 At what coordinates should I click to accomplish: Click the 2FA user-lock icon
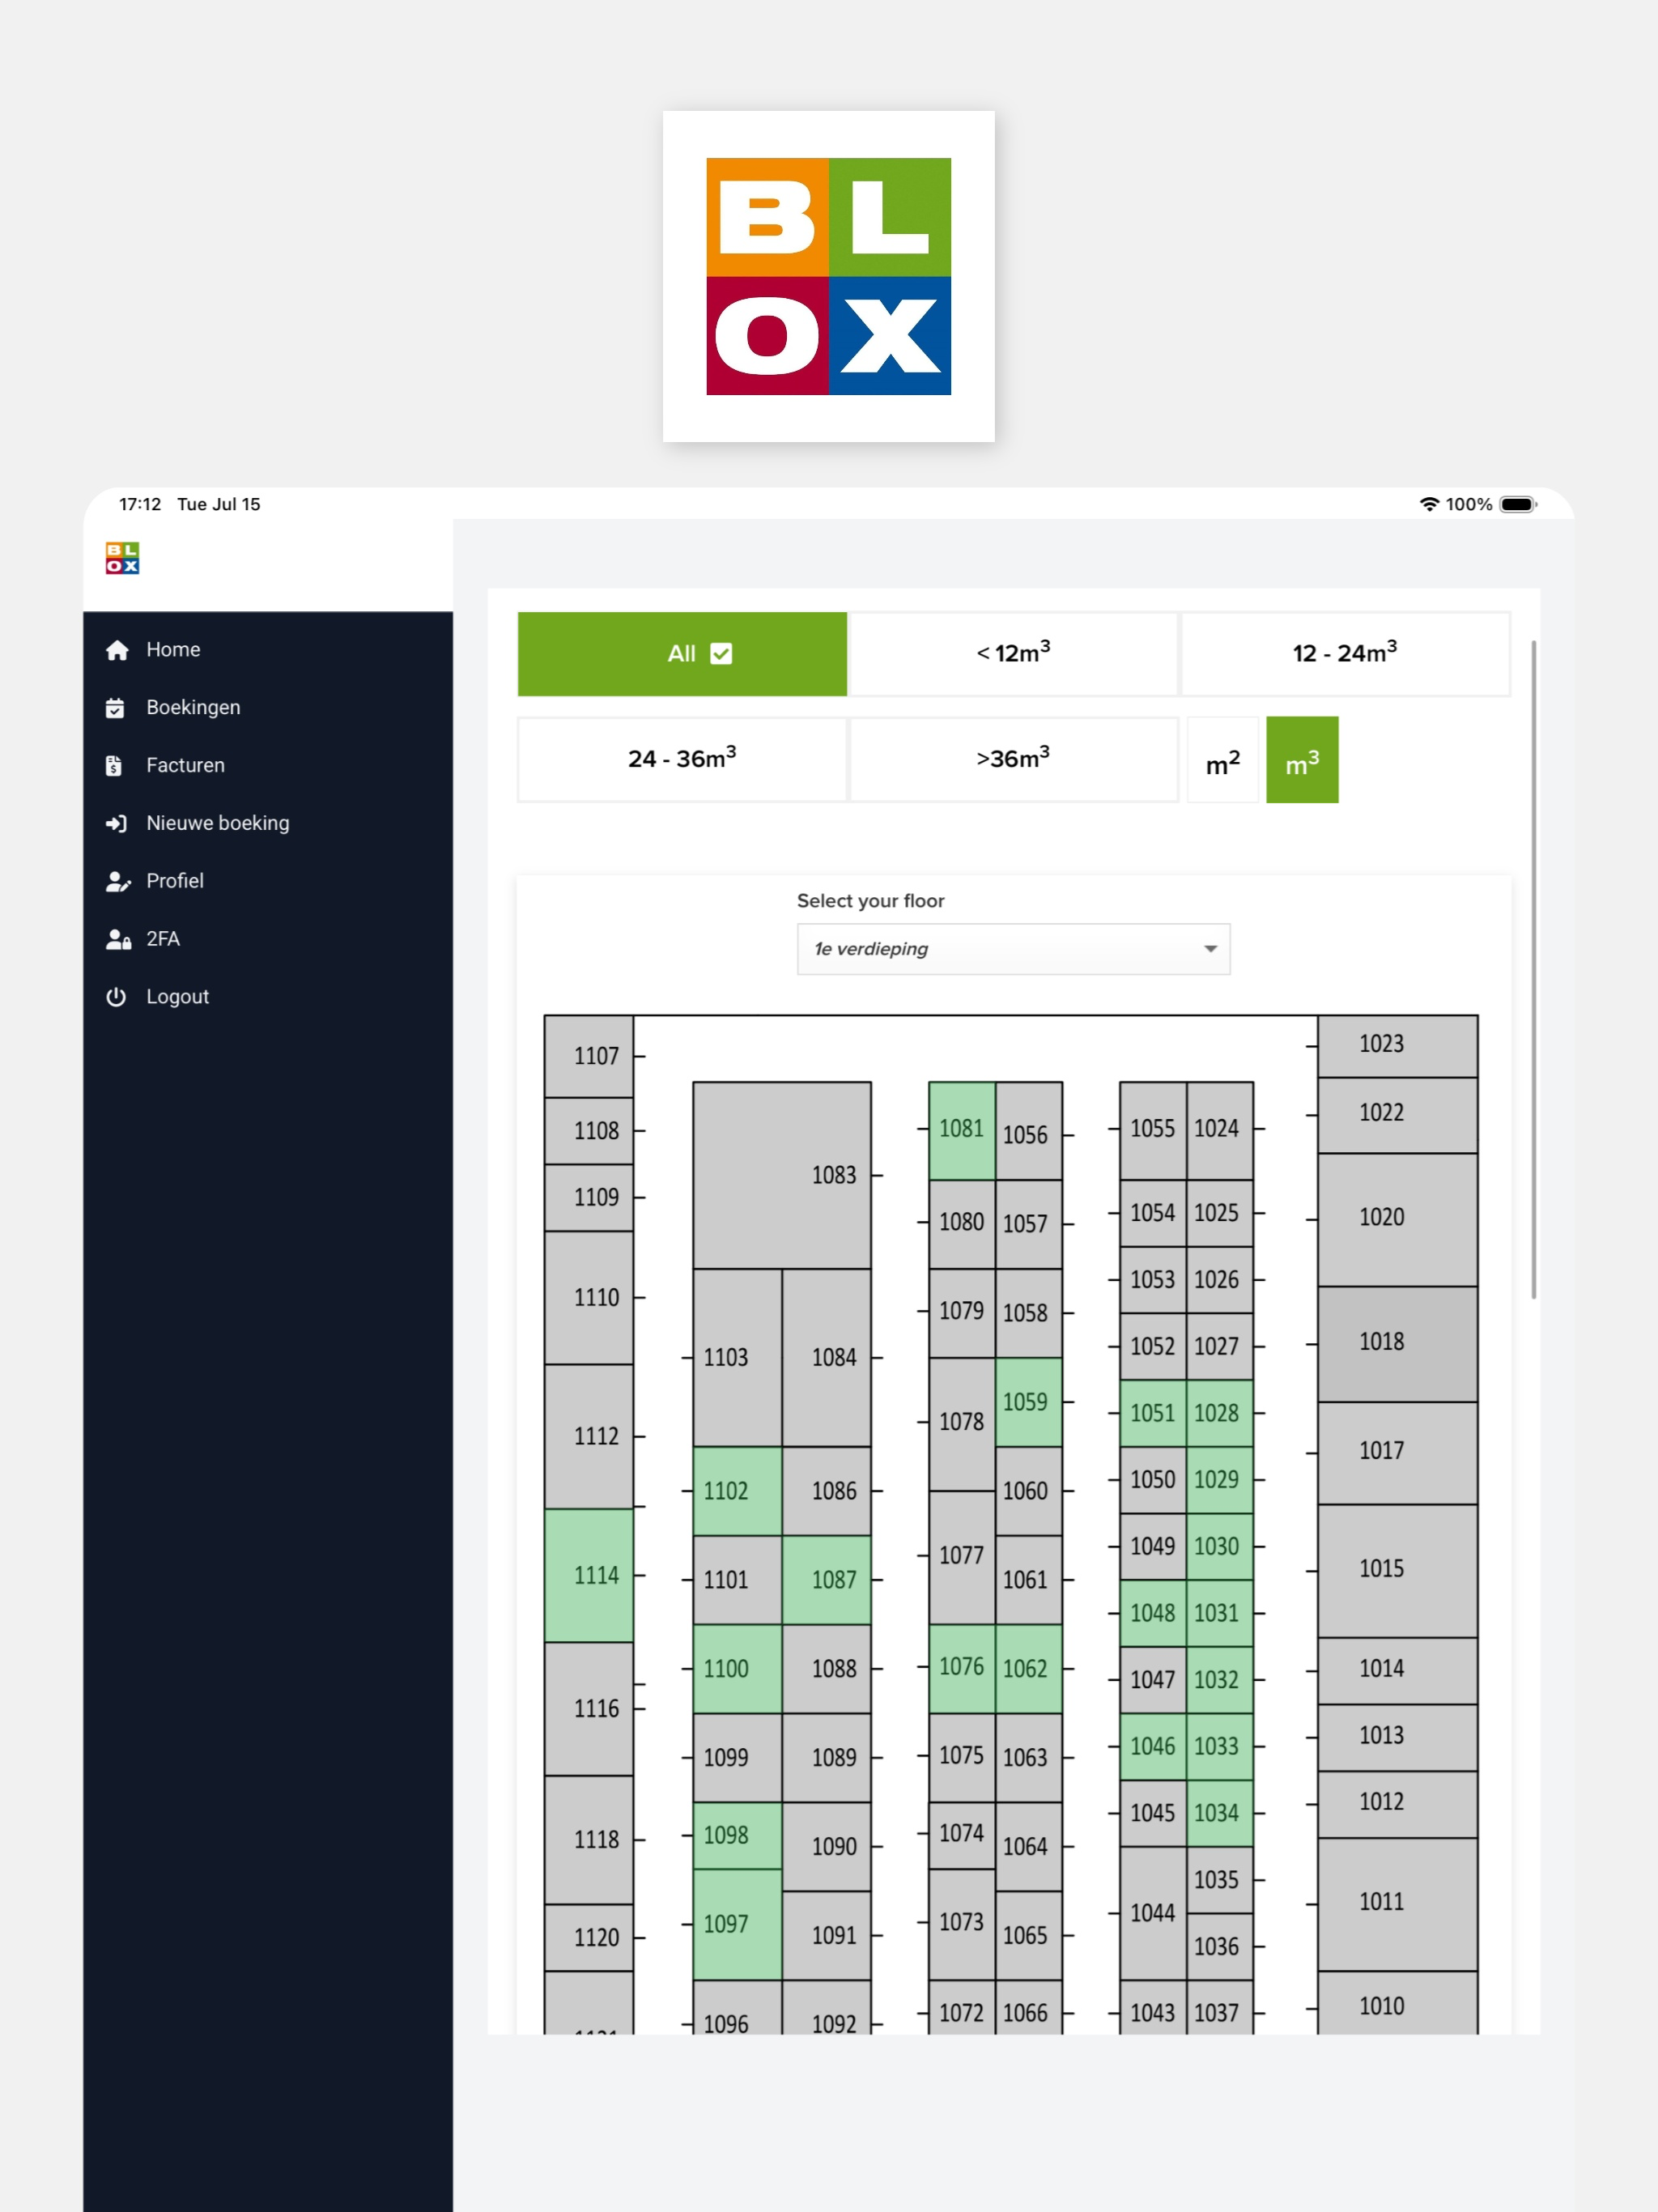(118, 940)
